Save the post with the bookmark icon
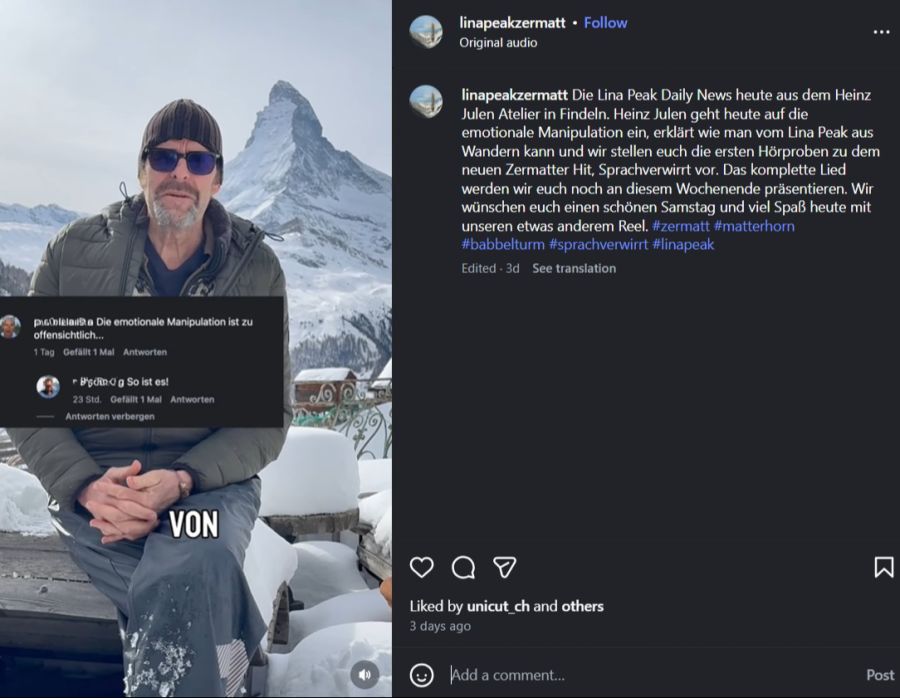The image size is (900, 698). point(883,568)
